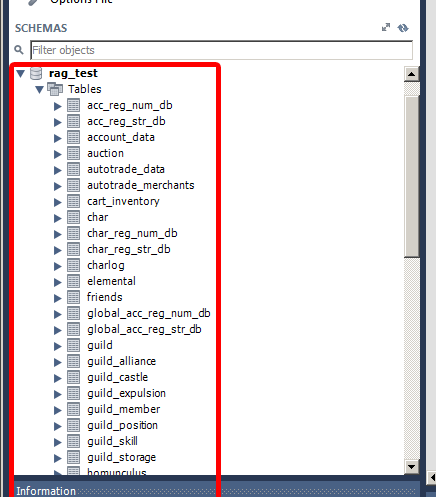Screen dimensions: 436x497
Task: Select the charlog table name
Action: (x=106, y=265)
